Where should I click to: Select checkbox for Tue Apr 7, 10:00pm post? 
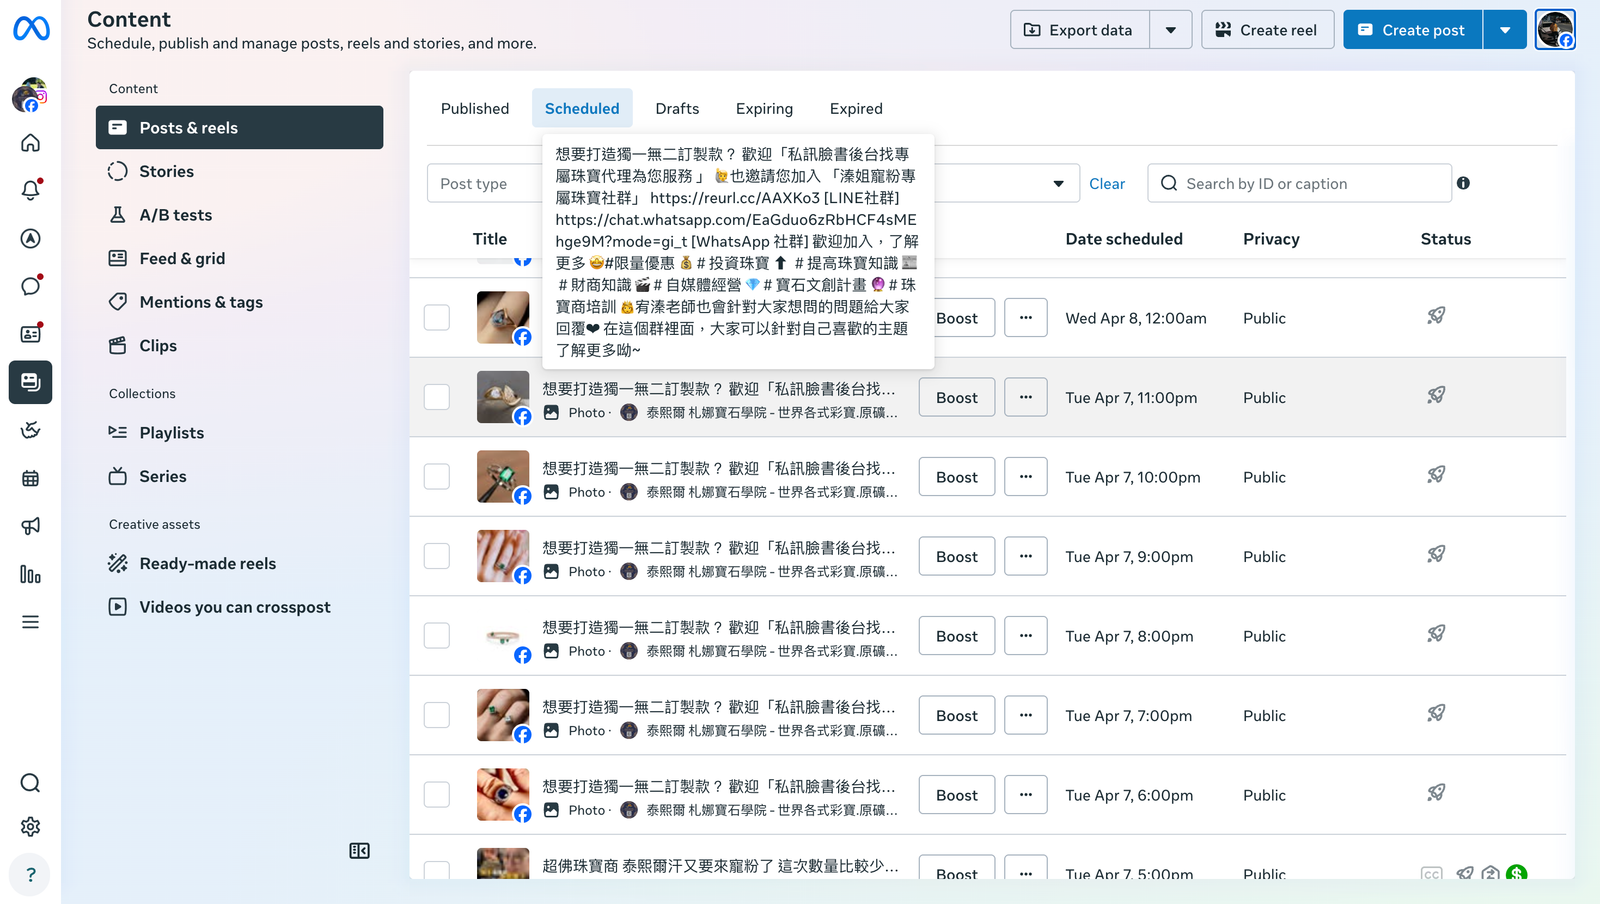pos(437,477)
